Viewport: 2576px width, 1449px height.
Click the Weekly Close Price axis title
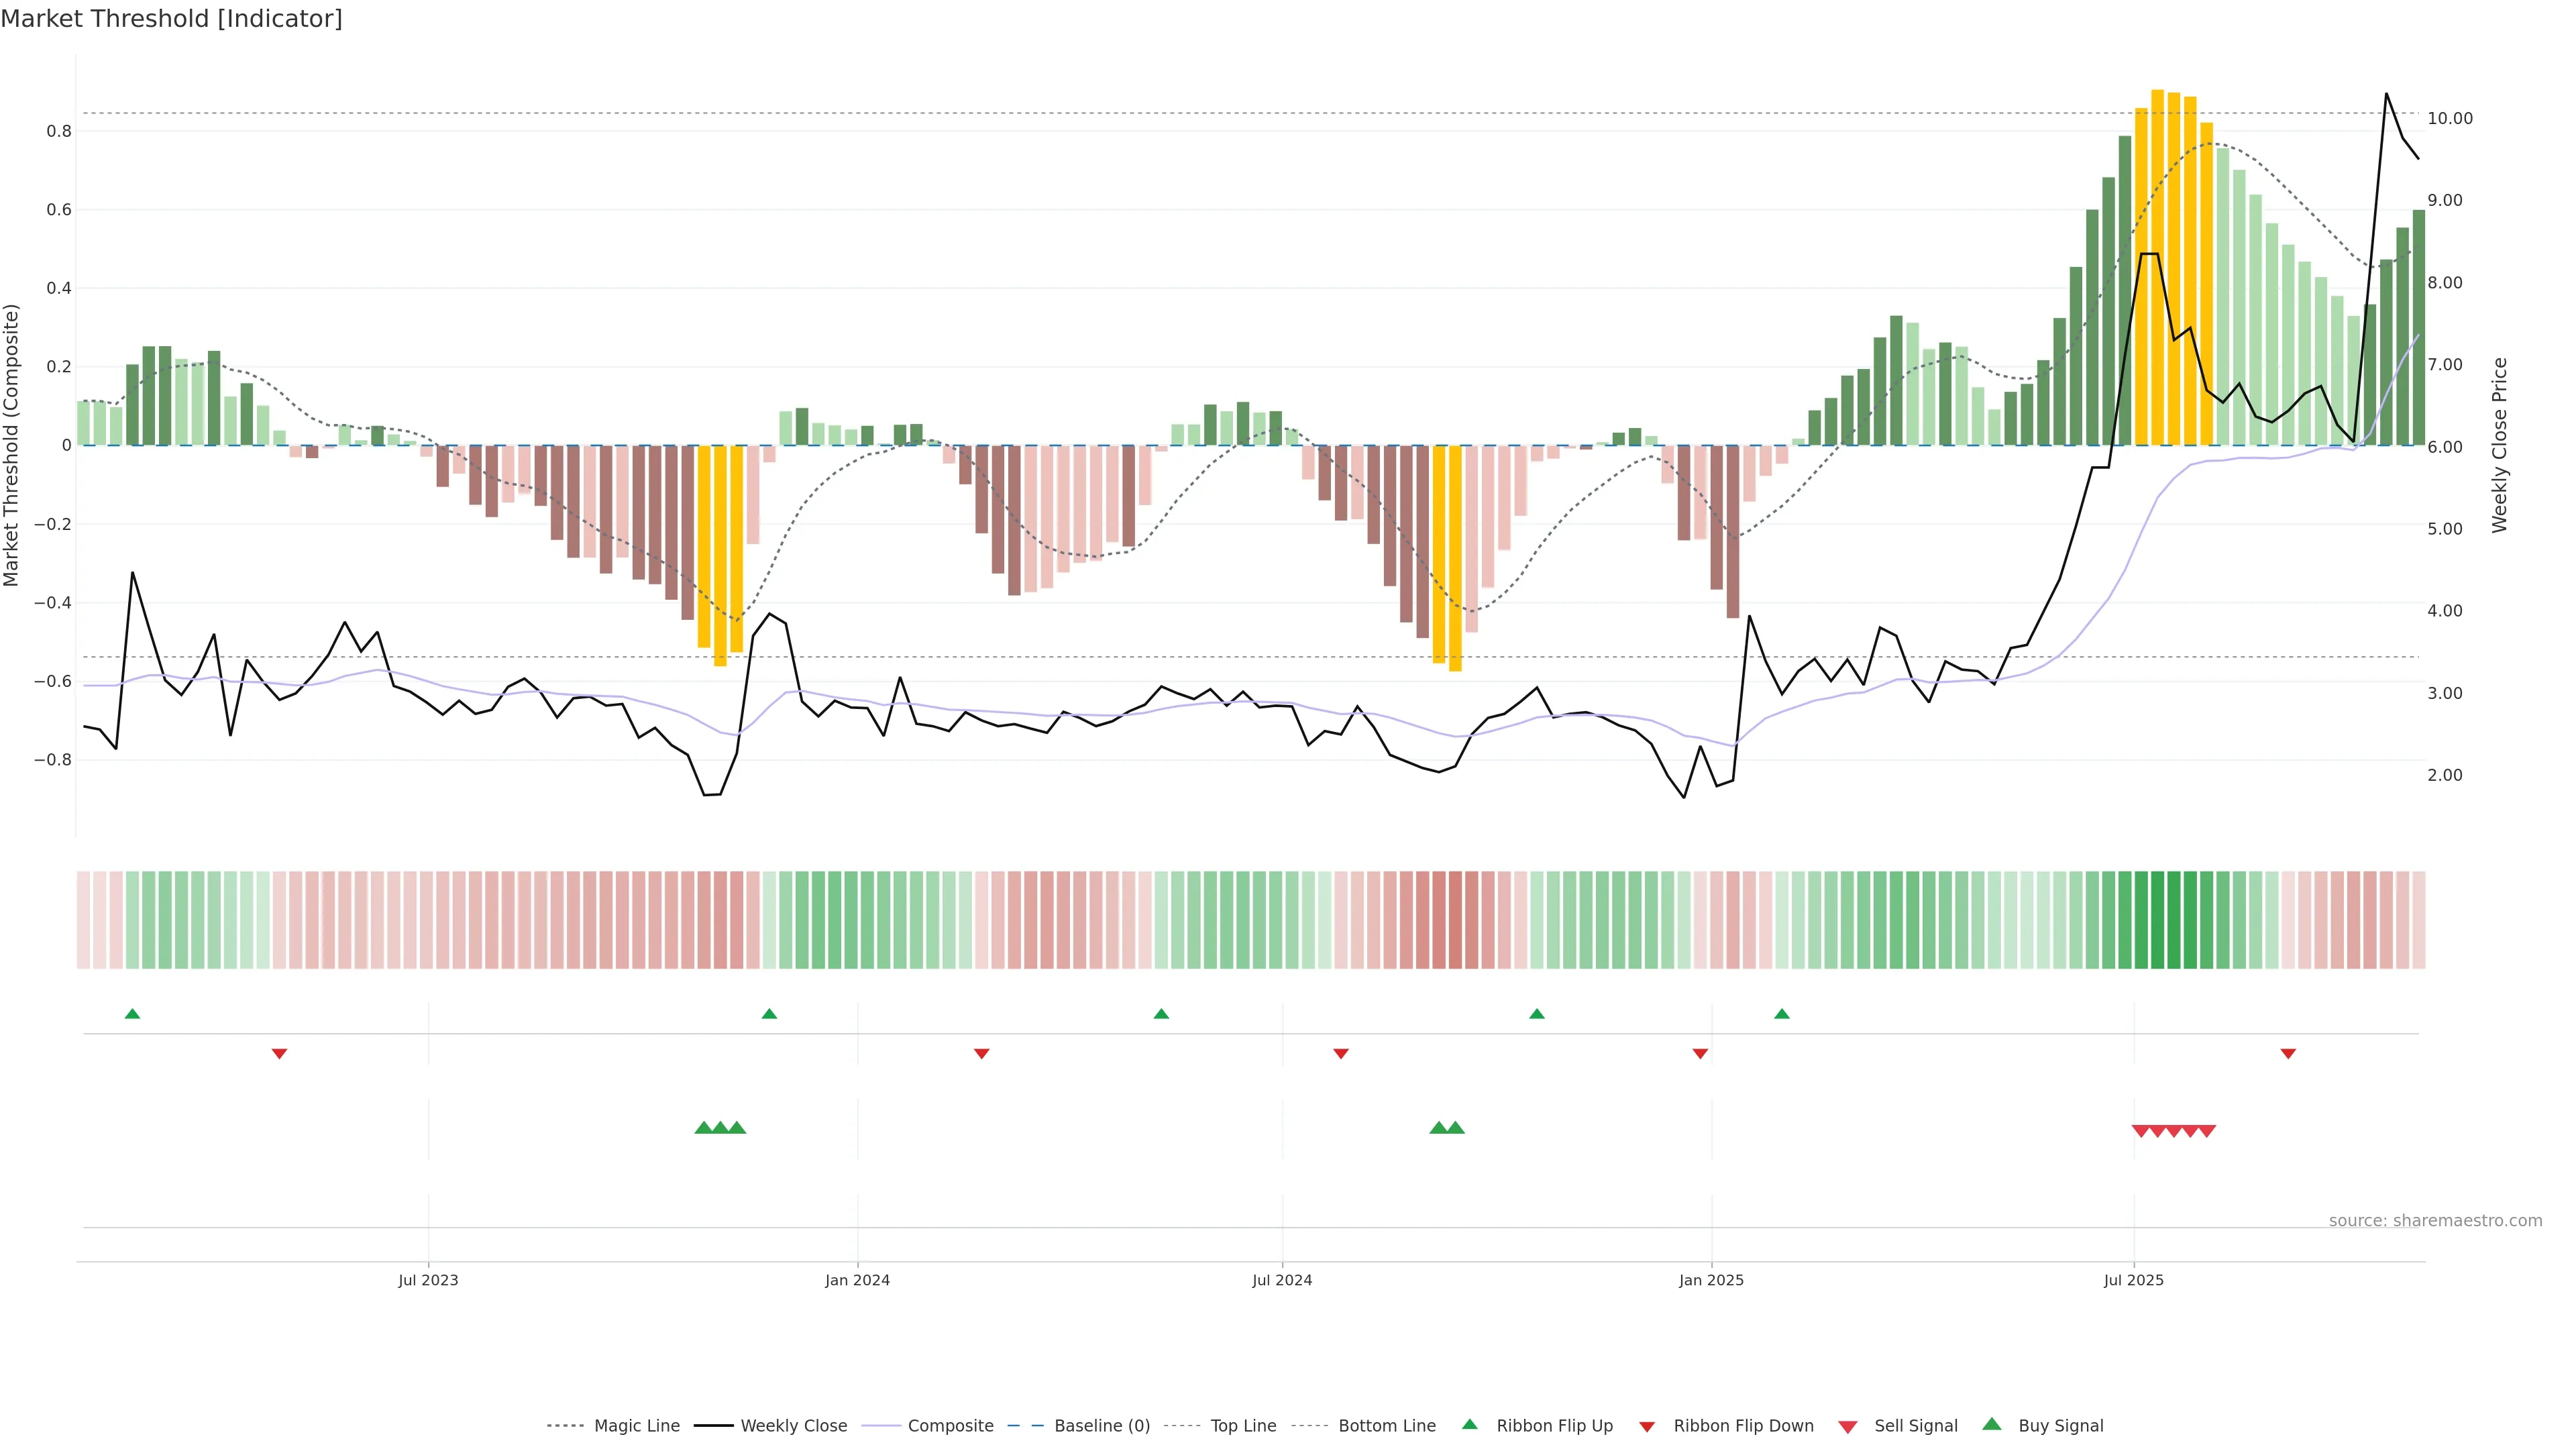click(2499, 445)
